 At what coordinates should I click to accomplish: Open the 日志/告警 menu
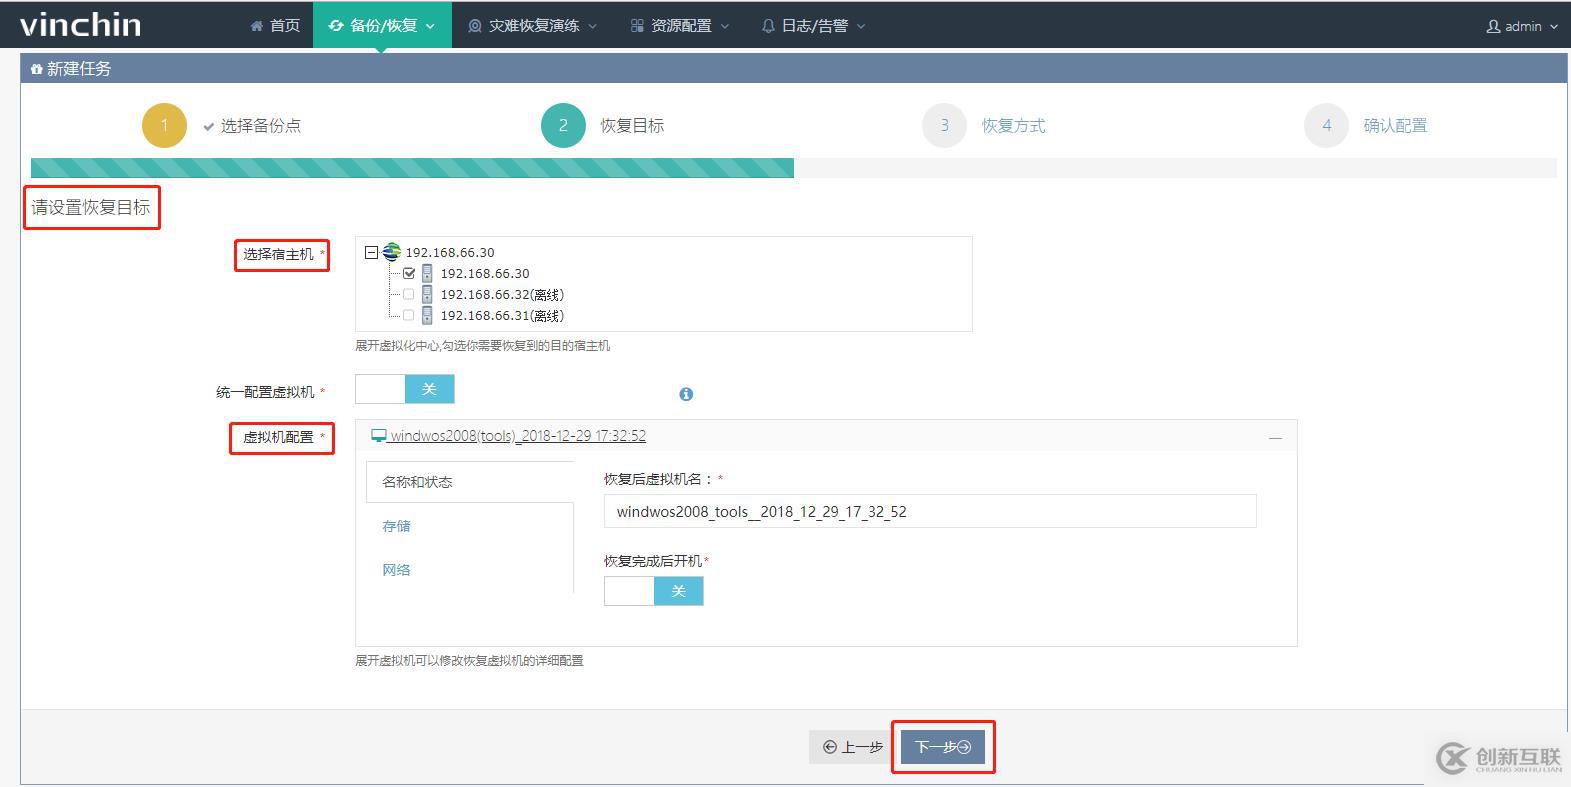(814, 25)
